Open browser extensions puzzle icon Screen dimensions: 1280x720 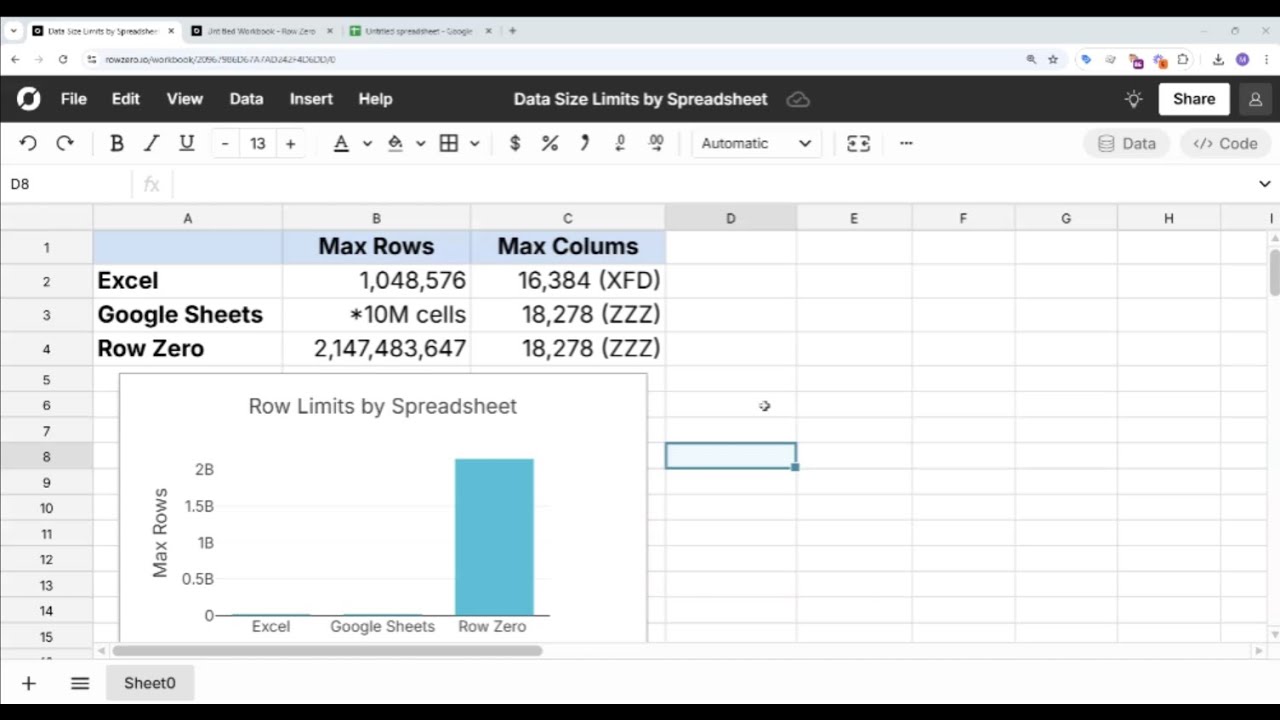[x=1183, y=59]
